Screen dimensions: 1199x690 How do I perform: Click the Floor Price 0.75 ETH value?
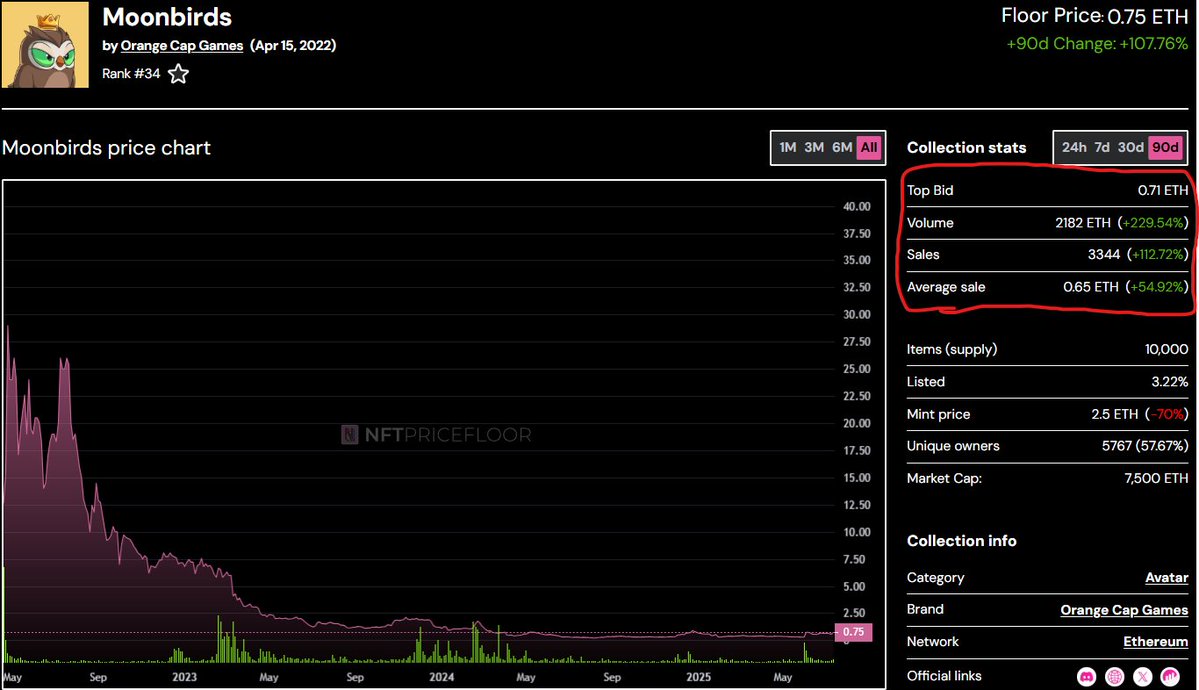[1148, 17]
